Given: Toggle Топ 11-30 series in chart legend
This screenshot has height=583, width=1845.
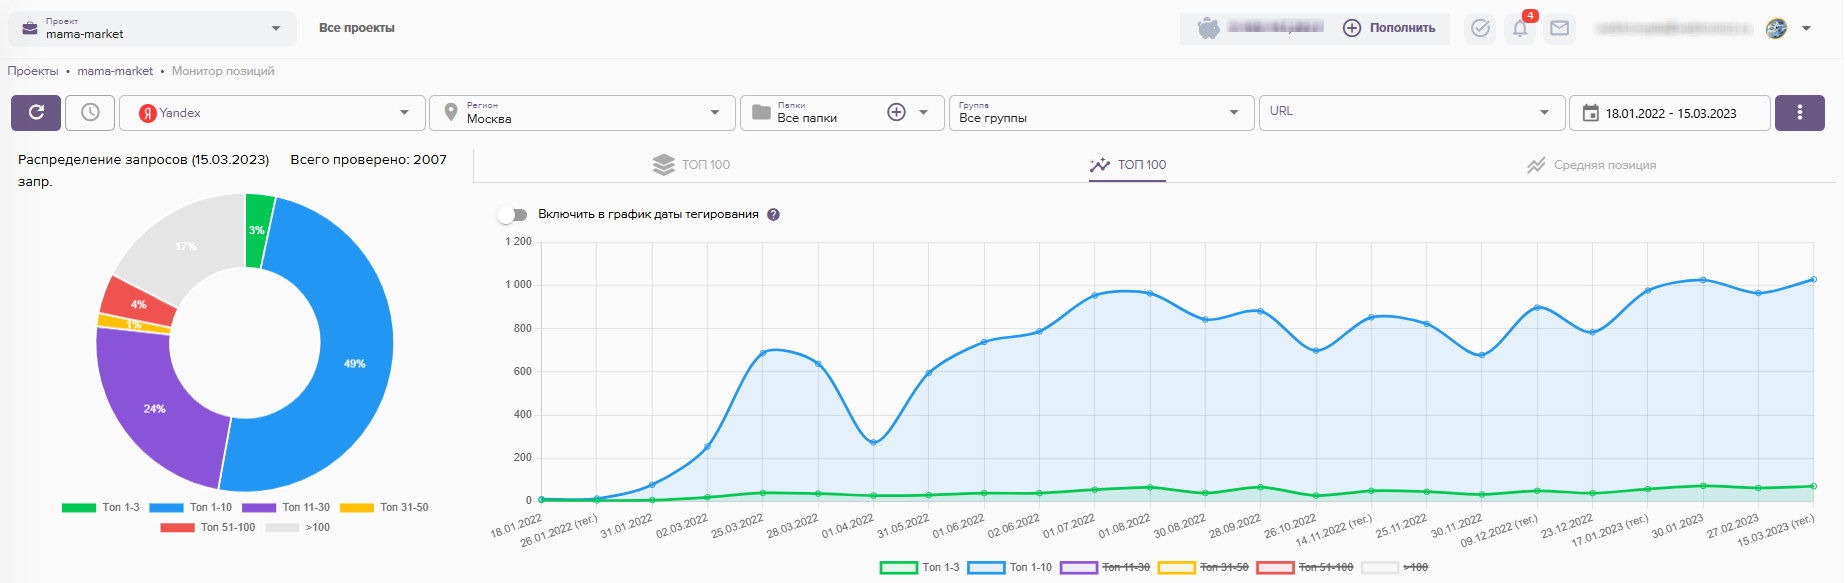Looking at the screenshot, I should click(1105, 568).
